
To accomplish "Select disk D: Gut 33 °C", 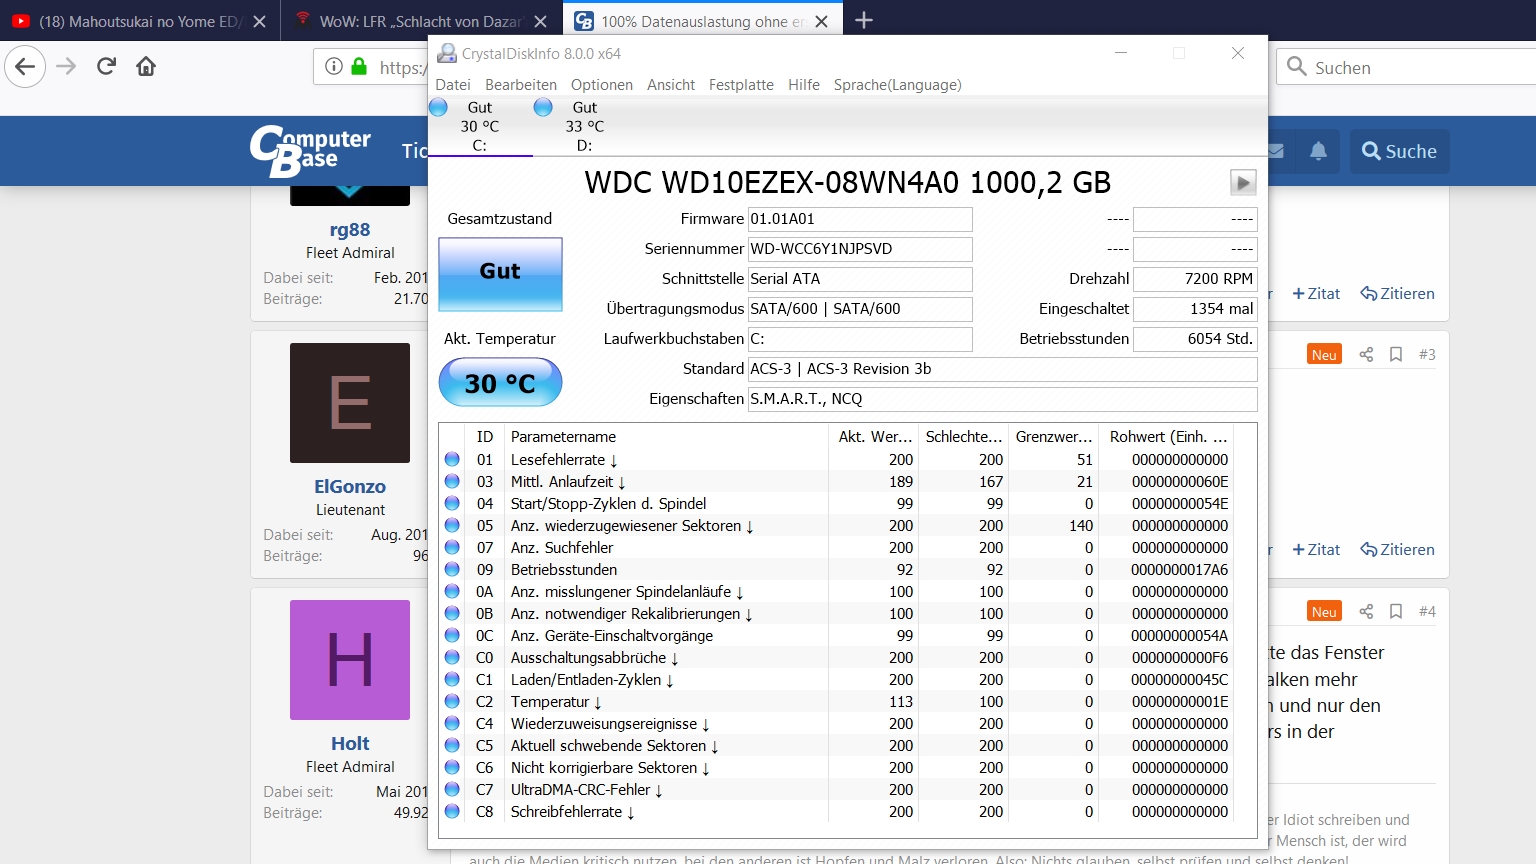I will point(584,126).
